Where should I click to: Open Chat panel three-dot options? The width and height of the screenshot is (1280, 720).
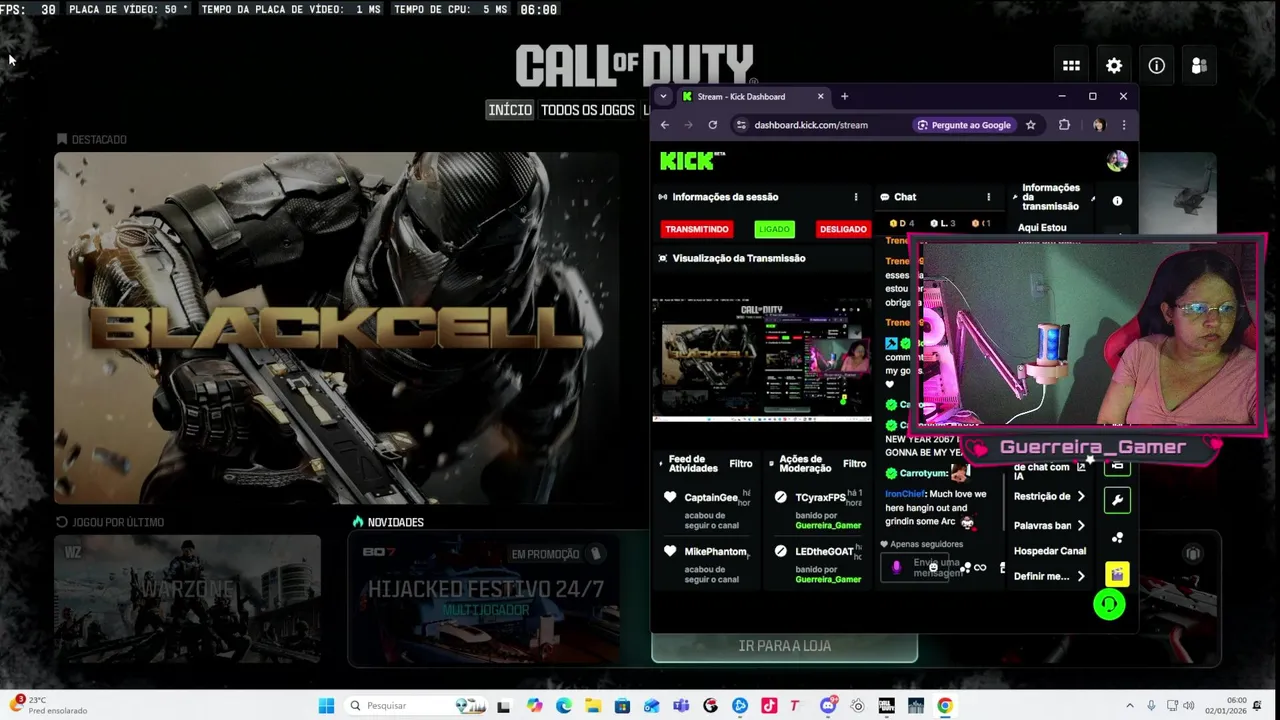(x=988, y=197)
